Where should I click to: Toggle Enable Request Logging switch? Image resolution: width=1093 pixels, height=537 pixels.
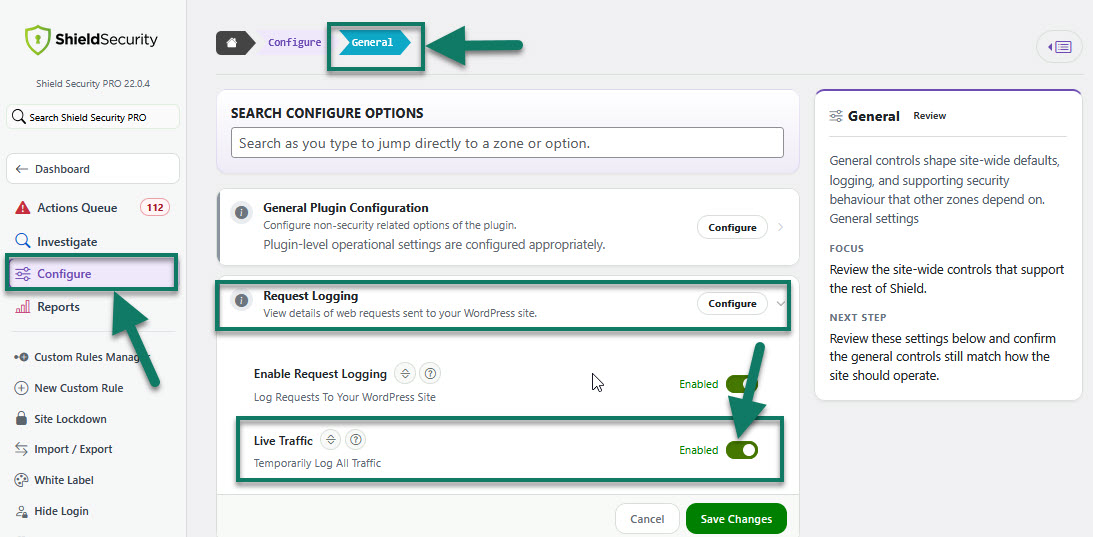742,384
